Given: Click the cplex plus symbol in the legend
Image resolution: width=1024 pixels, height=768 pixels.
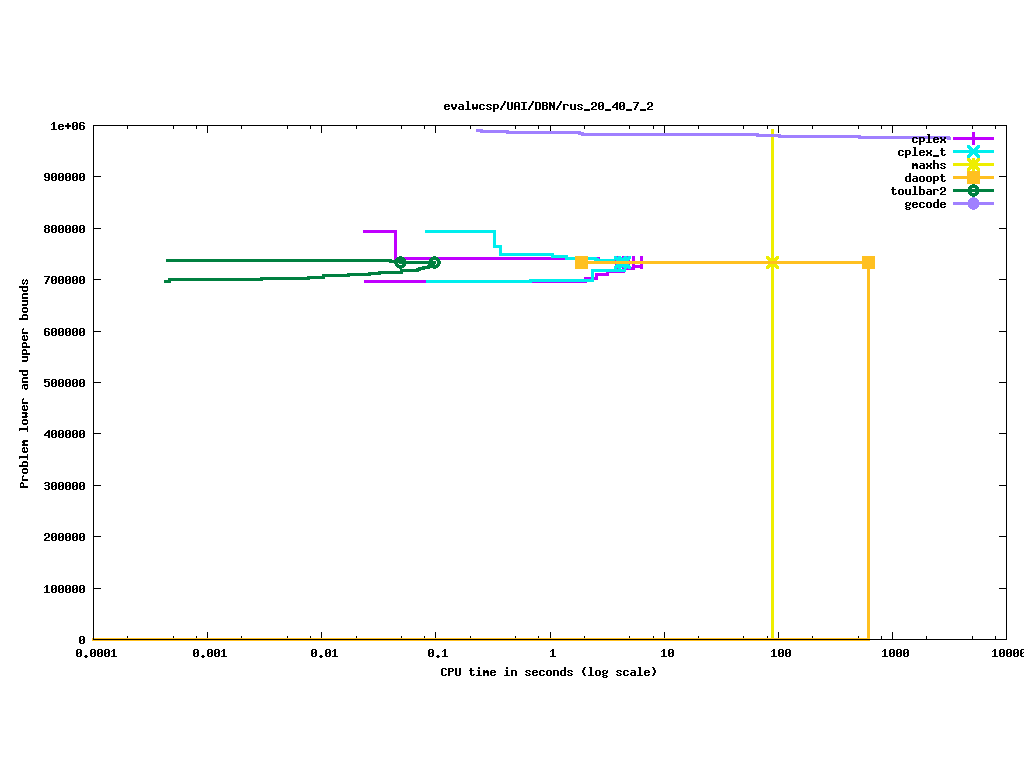Looking at the screenshot, I should pyautogui.click(x=973, y=139).
